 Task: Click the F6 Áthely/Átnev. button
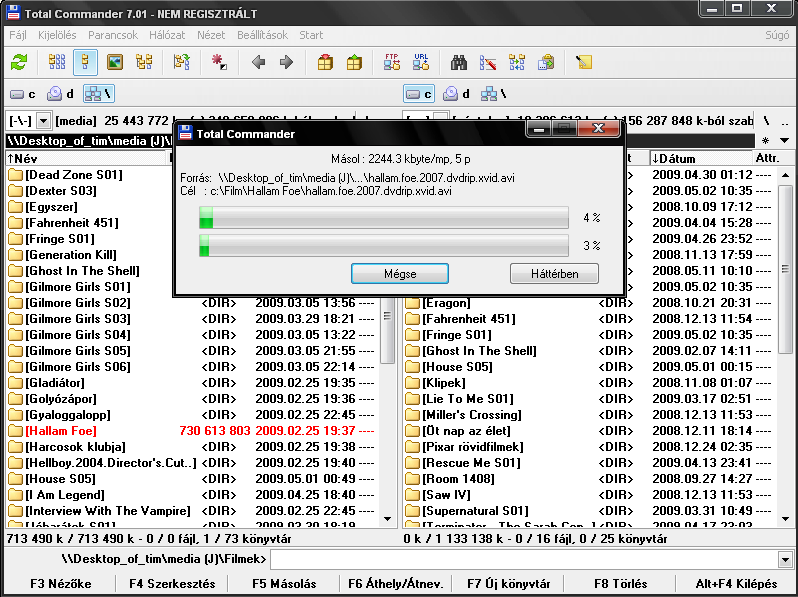click(x=395, y=584)
